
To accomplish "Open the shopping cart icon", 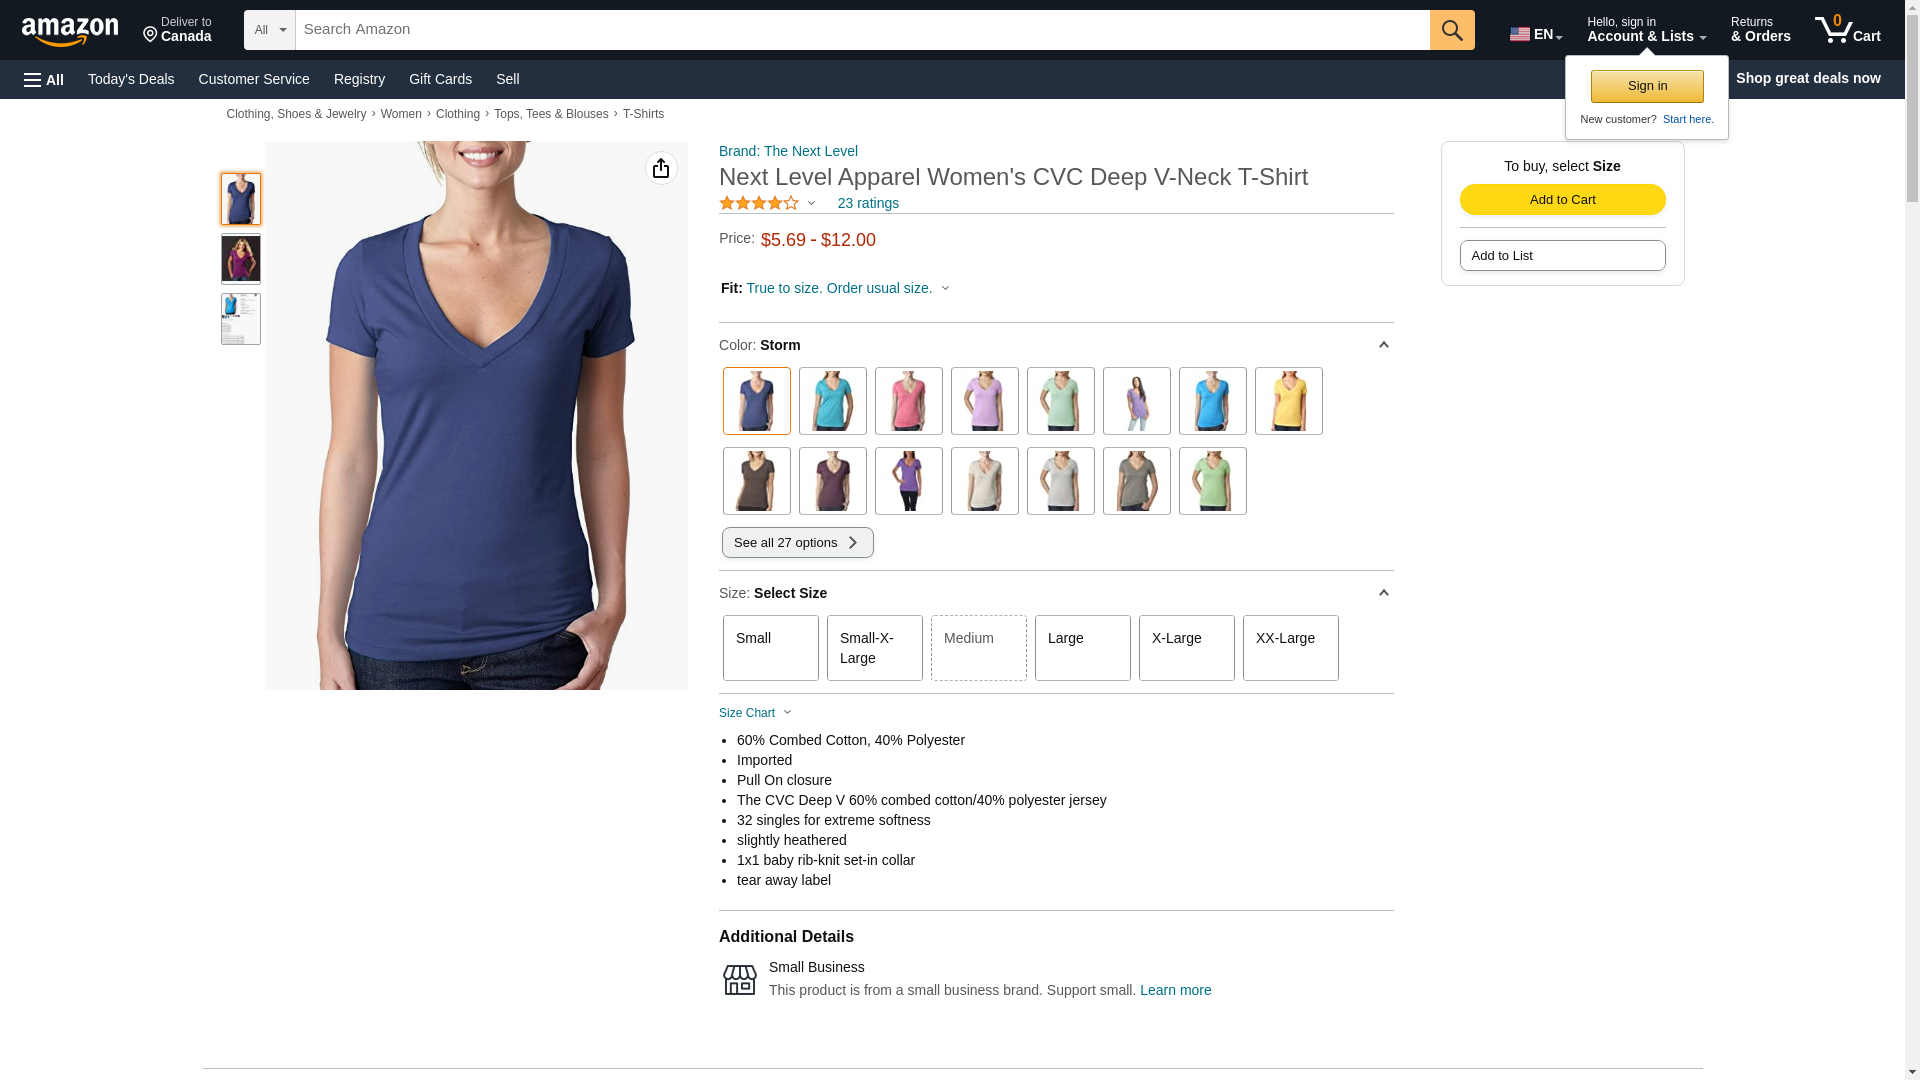I will click(1846, 30).
